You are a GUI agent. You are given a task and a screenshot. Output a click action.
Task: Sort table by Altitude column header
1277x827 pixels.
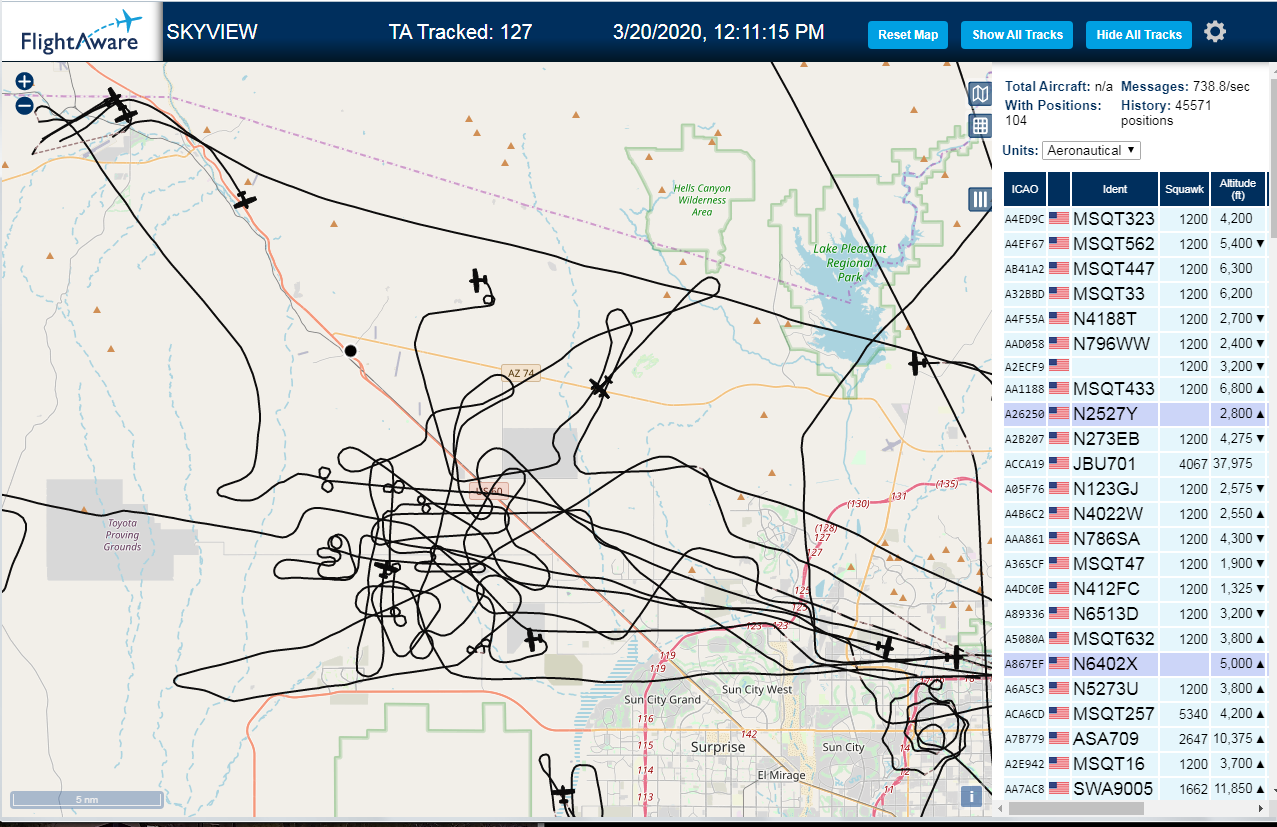[x=1238, y=190]
